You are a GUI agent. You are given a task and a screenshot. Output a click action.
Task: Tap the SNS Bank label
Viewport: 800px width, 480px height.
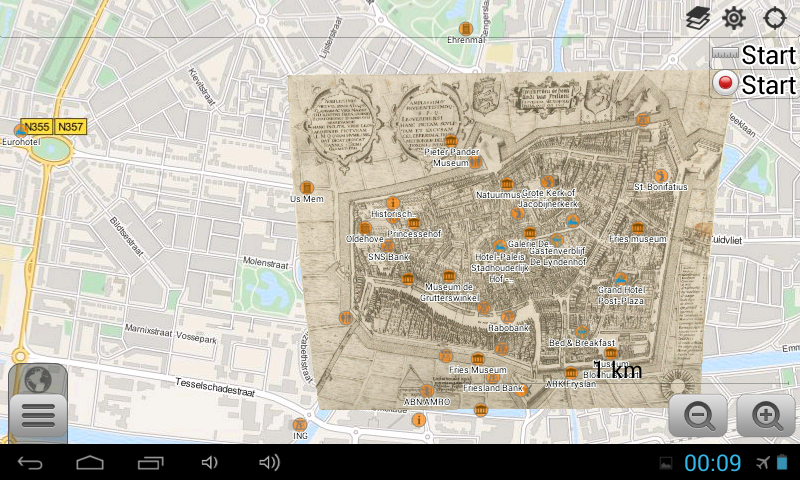pyautogui.click(x=389, y=257)
